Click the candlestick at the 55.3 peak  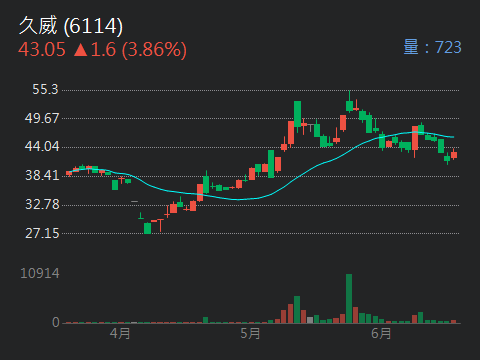point(349,101)
